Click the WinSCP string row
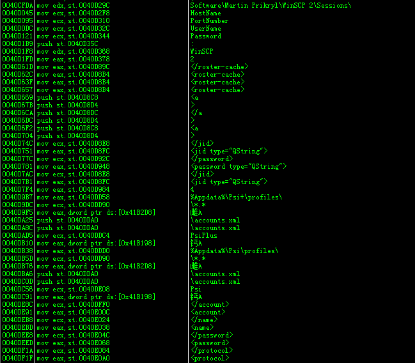This screenshot has height=364, width=416. [208, 51]
